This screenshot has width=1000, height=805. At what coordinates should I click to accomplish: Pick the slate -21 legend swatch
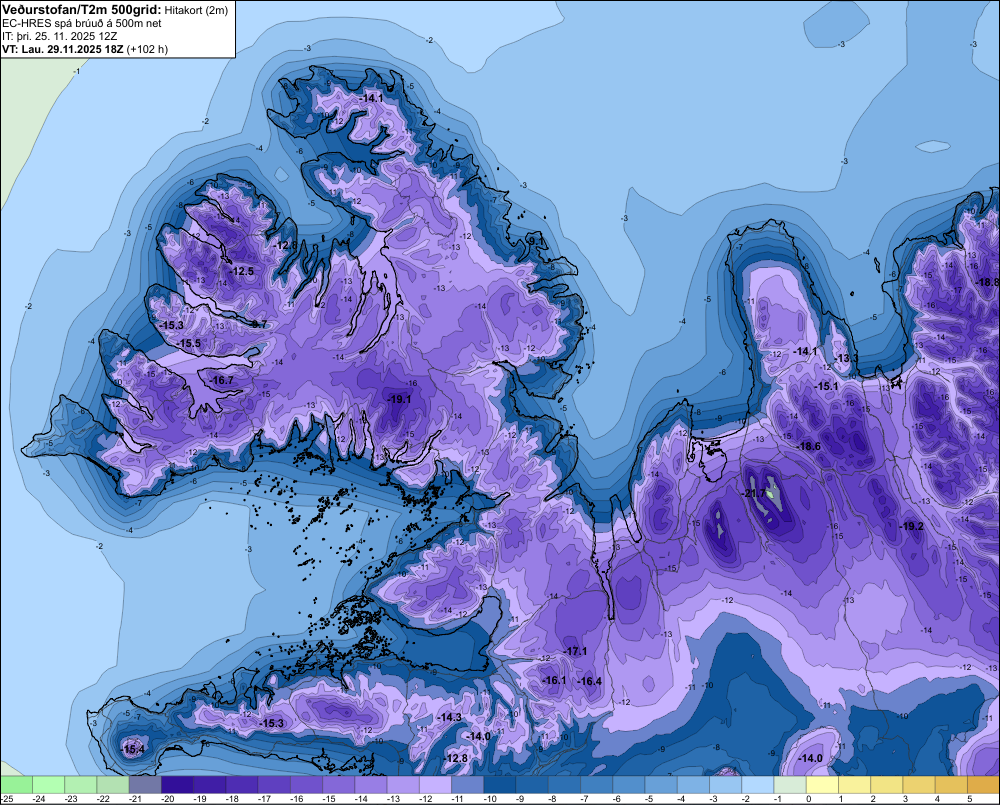[x=145, y=785]
